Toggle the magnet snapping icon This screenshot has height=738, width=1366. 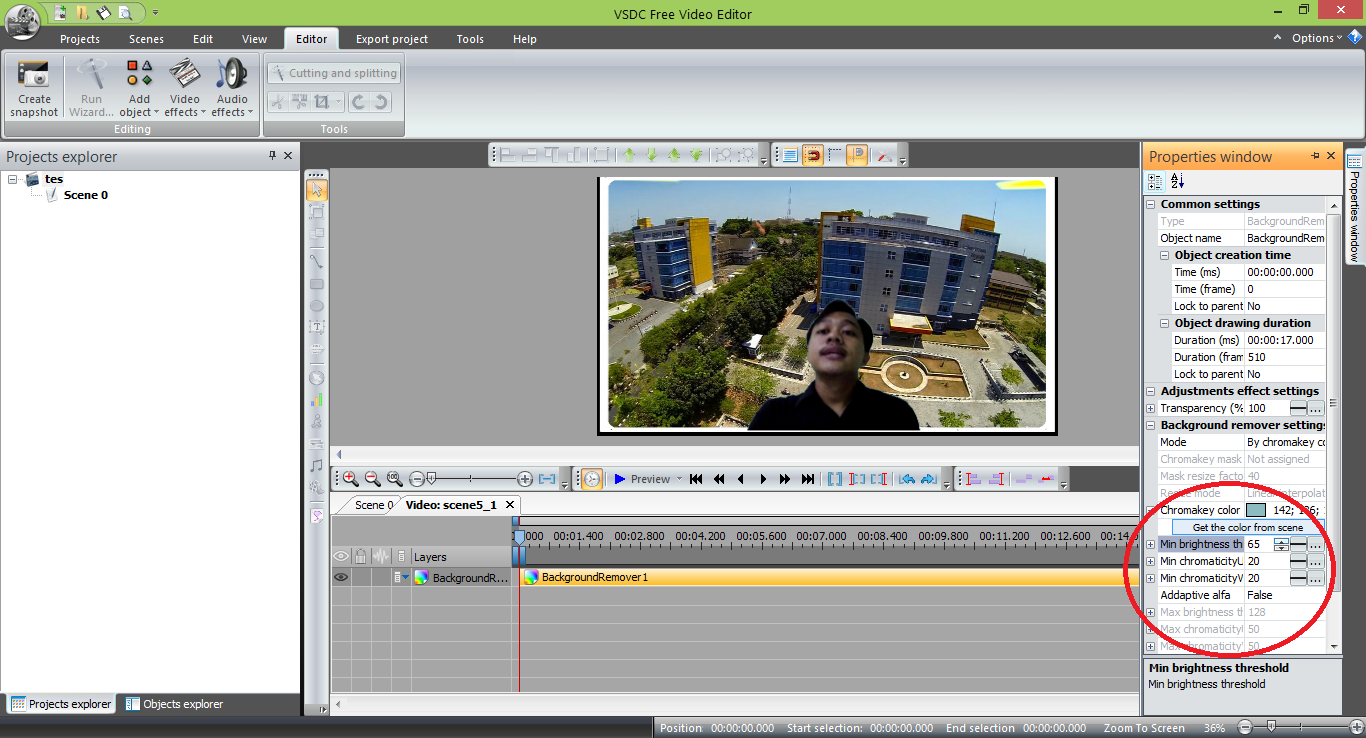point(813,155)
